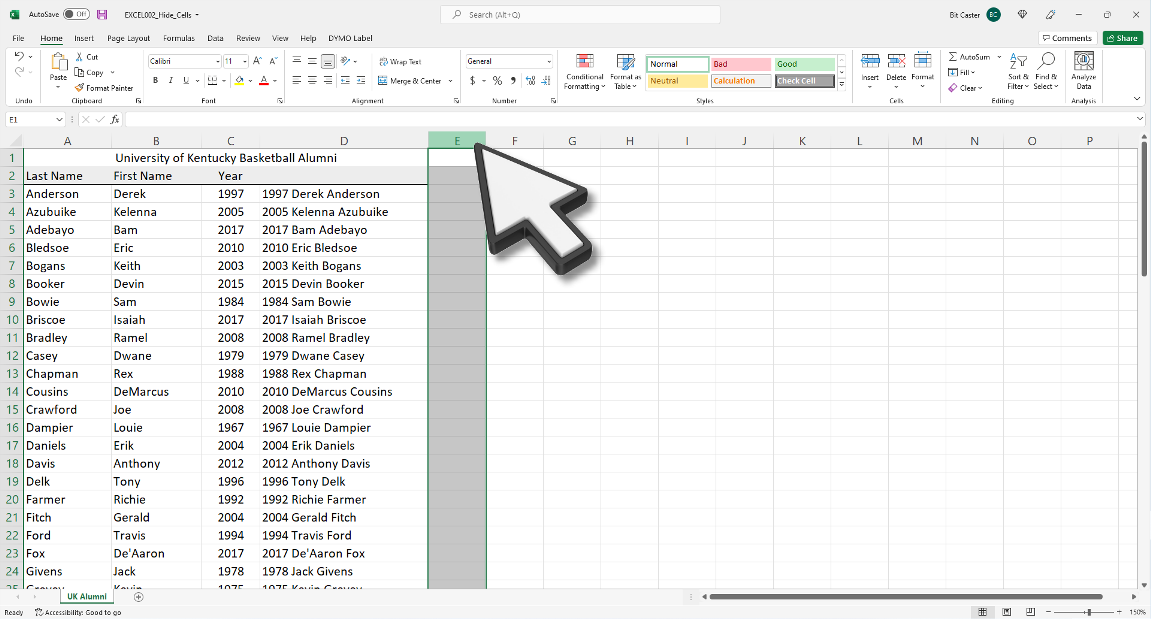Click the Orientation text-angle icon

tap(347, 61)
